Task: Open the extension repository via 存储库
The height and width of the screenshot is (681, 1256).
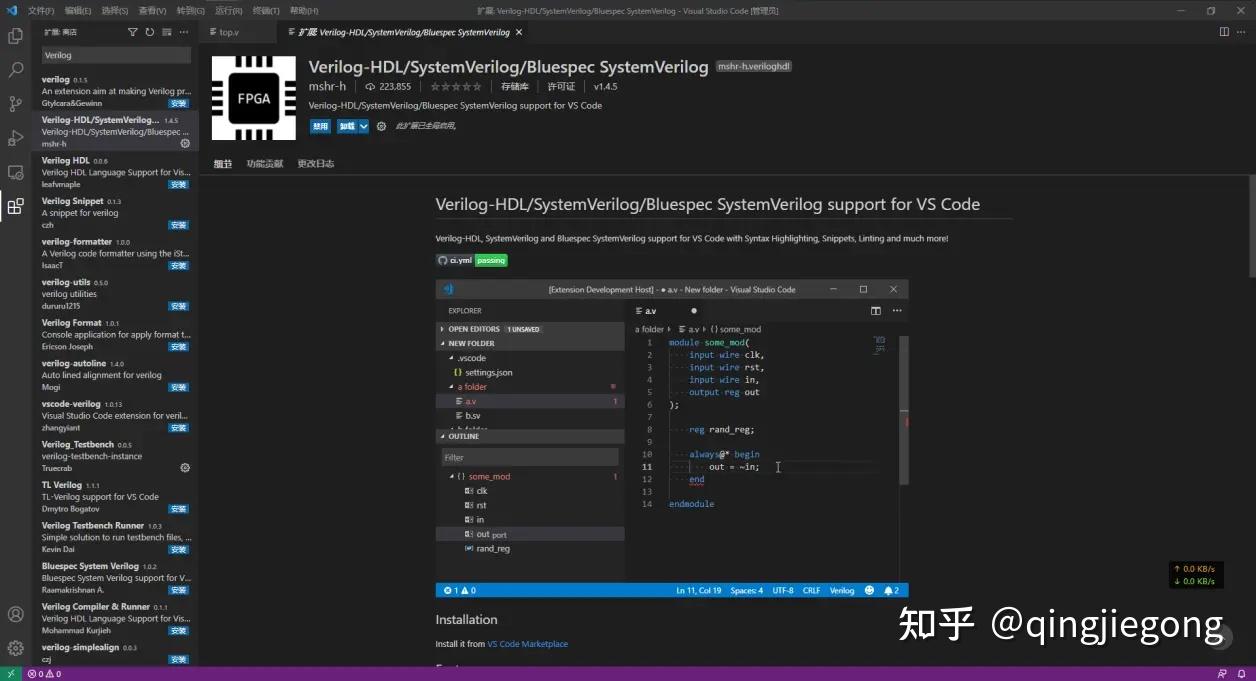Action: (514, 86)
